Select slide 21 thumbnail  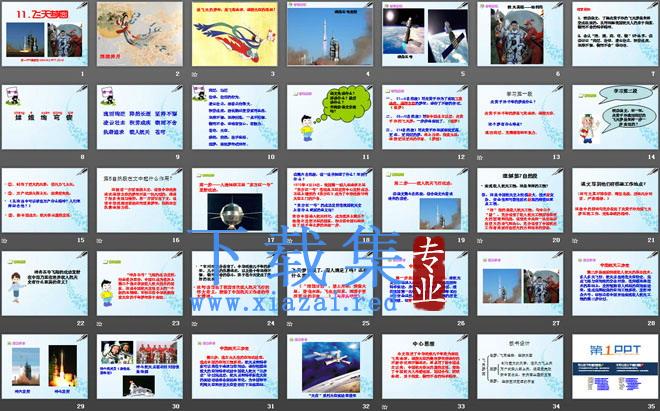[615, 200]
